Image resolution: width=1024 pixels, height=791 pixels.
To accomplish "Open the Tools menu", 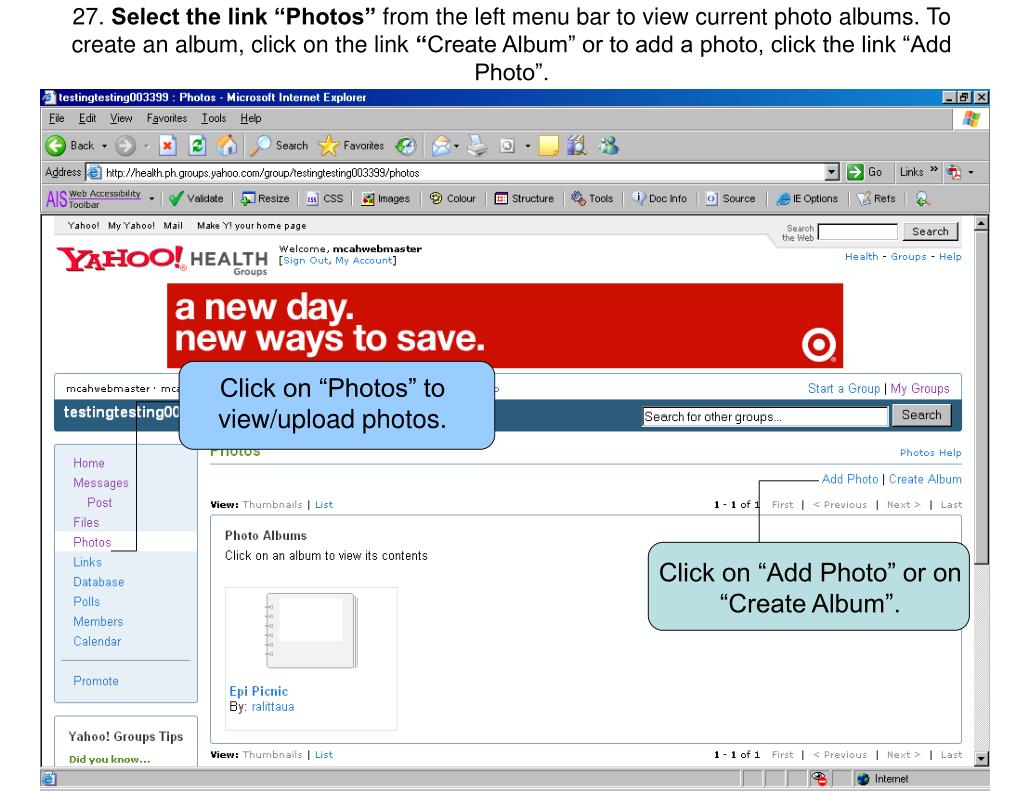I will coord(214,118).
